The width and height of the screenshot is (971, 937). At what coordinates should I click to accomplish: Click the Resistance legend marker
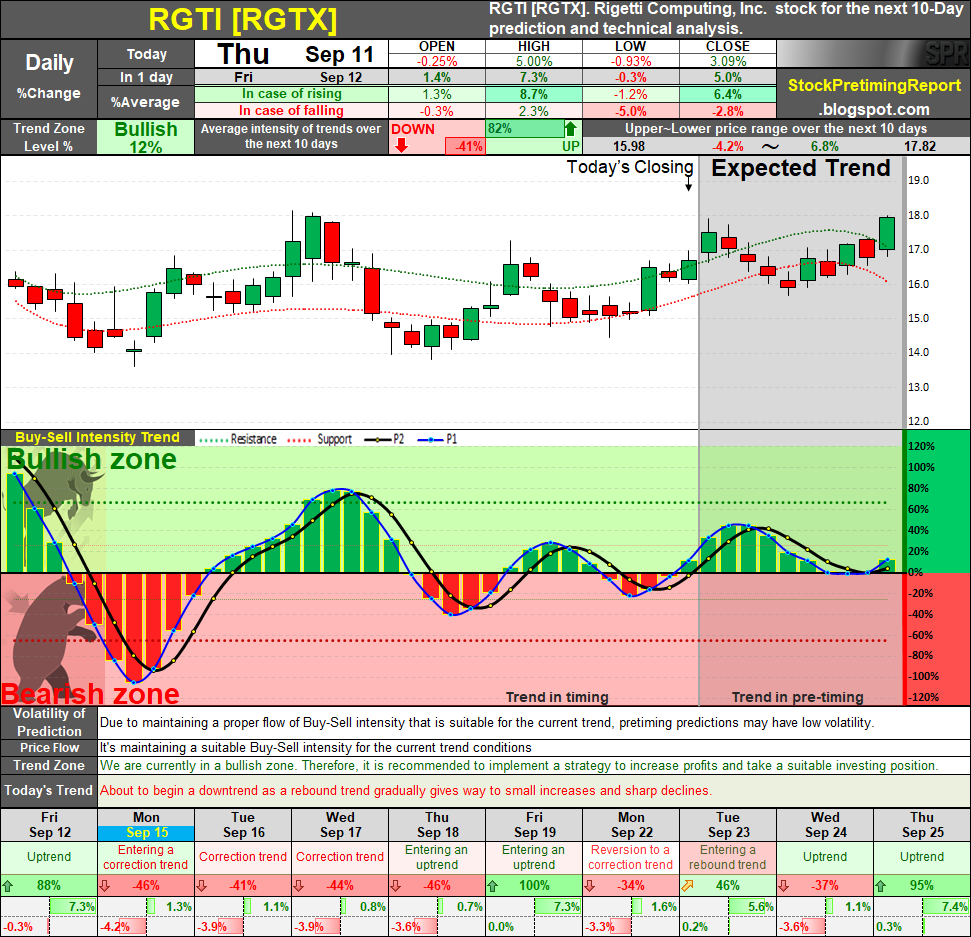click(212, 440)
